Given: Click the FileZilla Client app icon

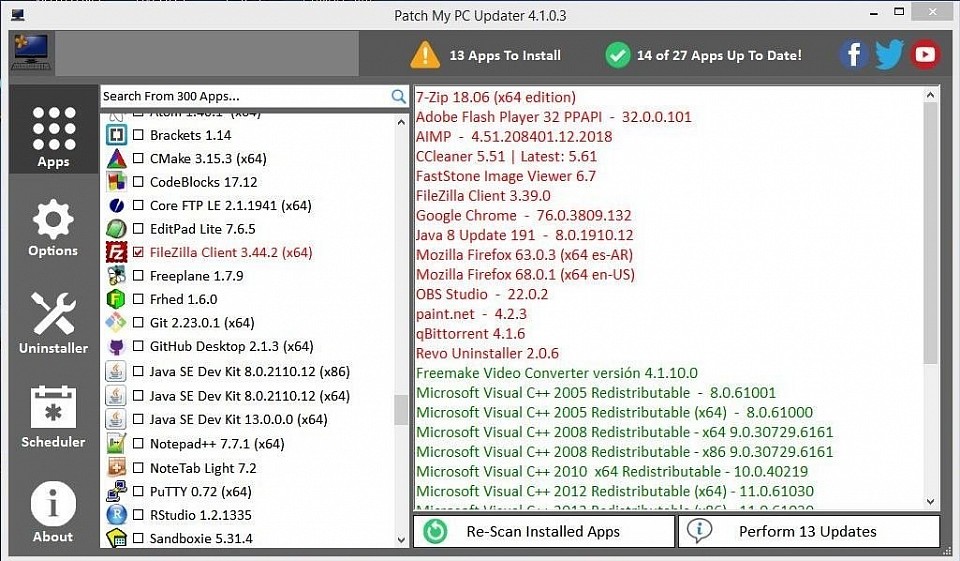Looking at the screenshot, I should click(x=116, y=252).
